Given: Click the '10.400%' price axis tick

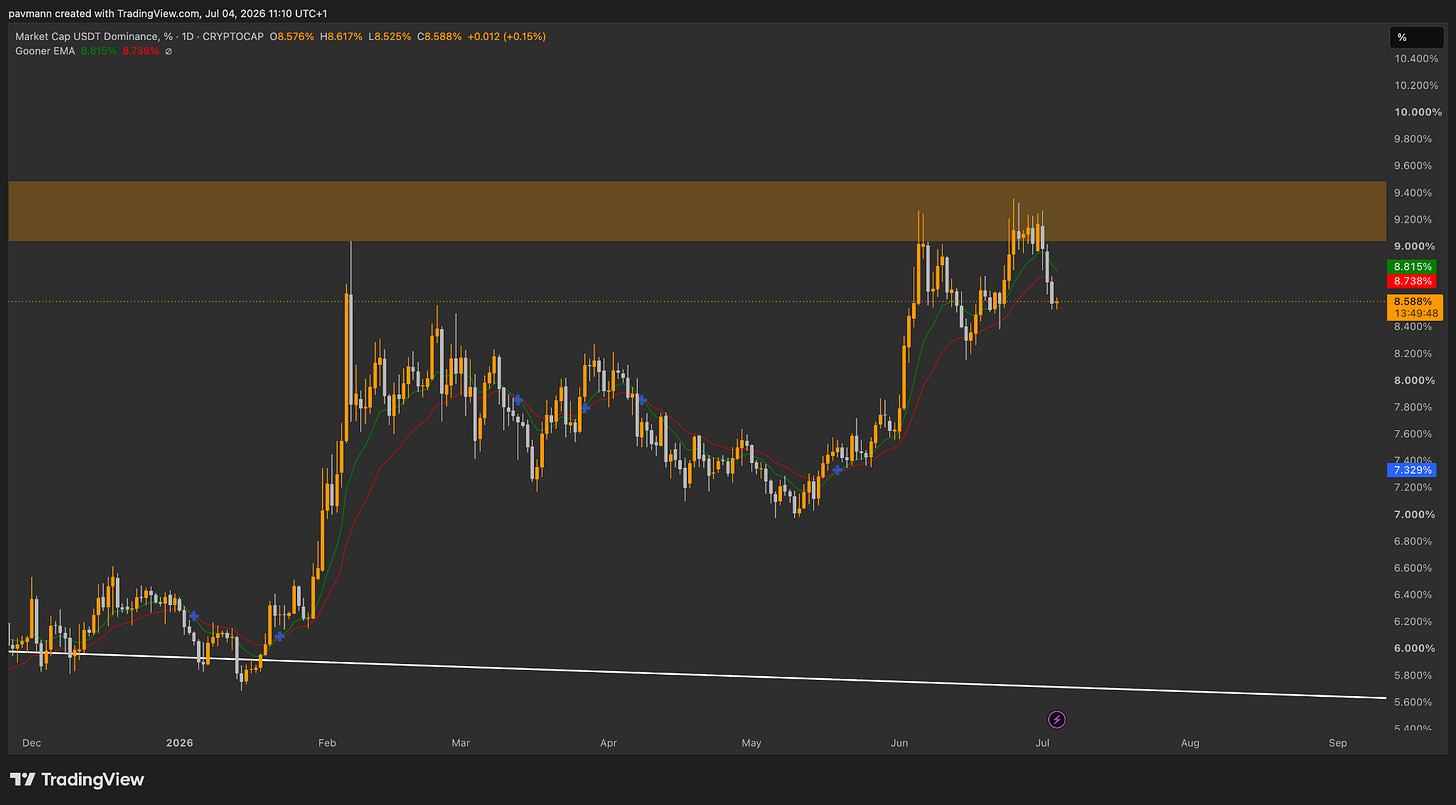Looking at the screenshot, I should tap(1417, 59).
